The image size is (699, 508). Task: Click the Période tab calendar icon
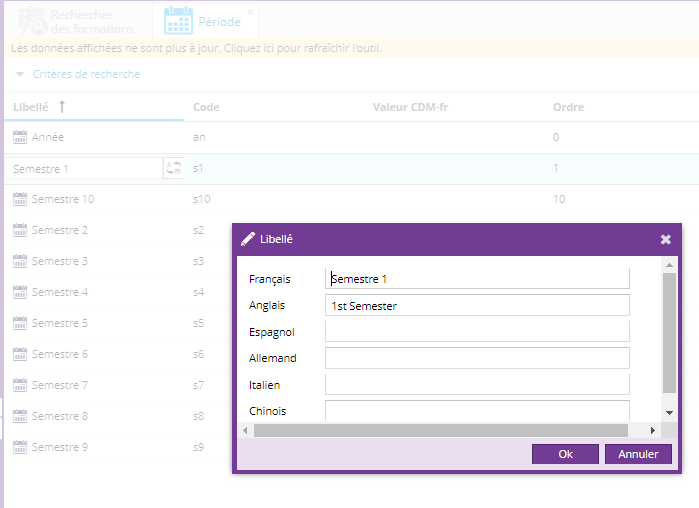[x=178, y=21]
